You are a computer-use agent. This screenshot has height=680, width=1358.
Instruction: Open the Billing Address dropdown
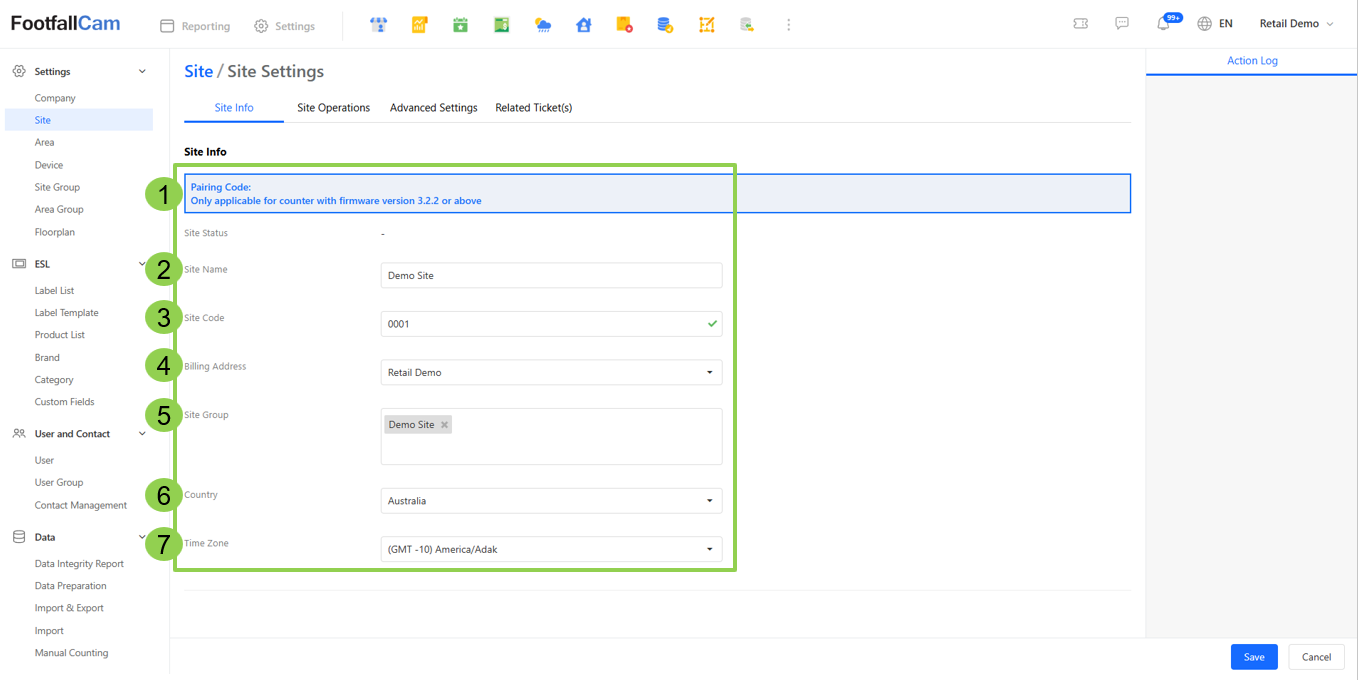pos(551,372)
